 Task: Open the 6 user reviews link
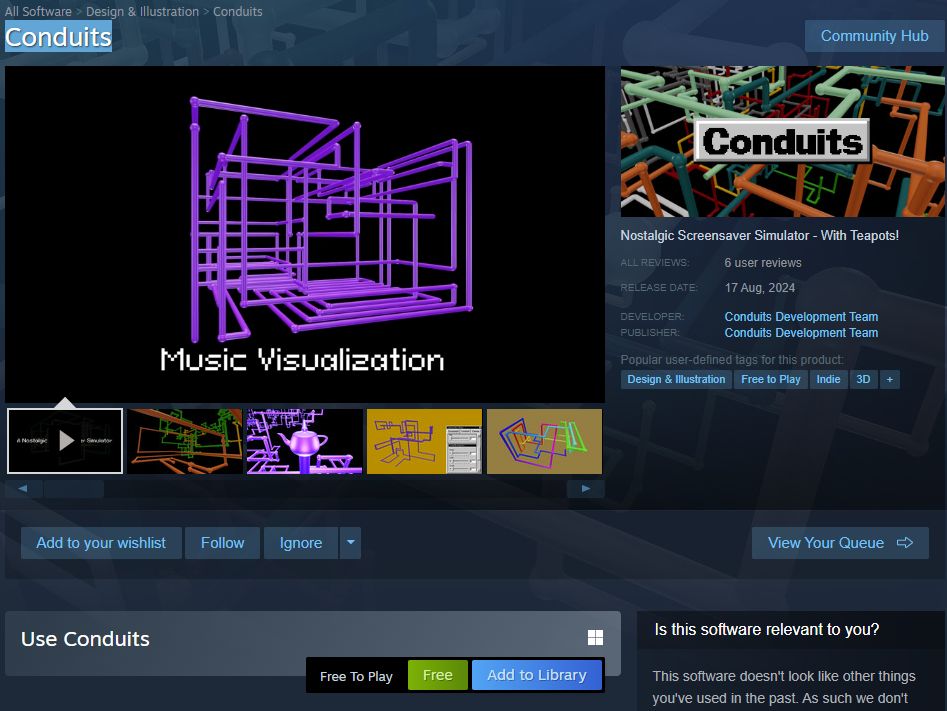[763, 263]
